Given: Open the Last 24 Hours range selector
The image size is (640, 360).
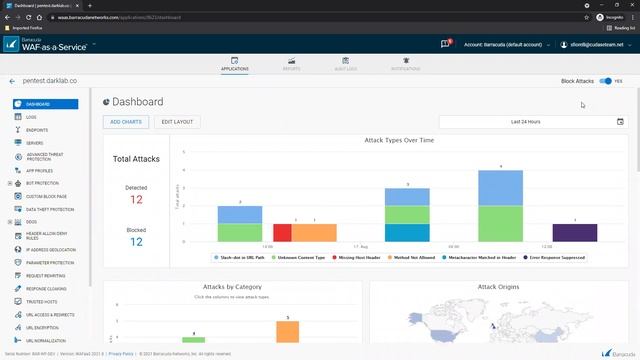Looking at the screenshot, I should click(x=533, y=122).
